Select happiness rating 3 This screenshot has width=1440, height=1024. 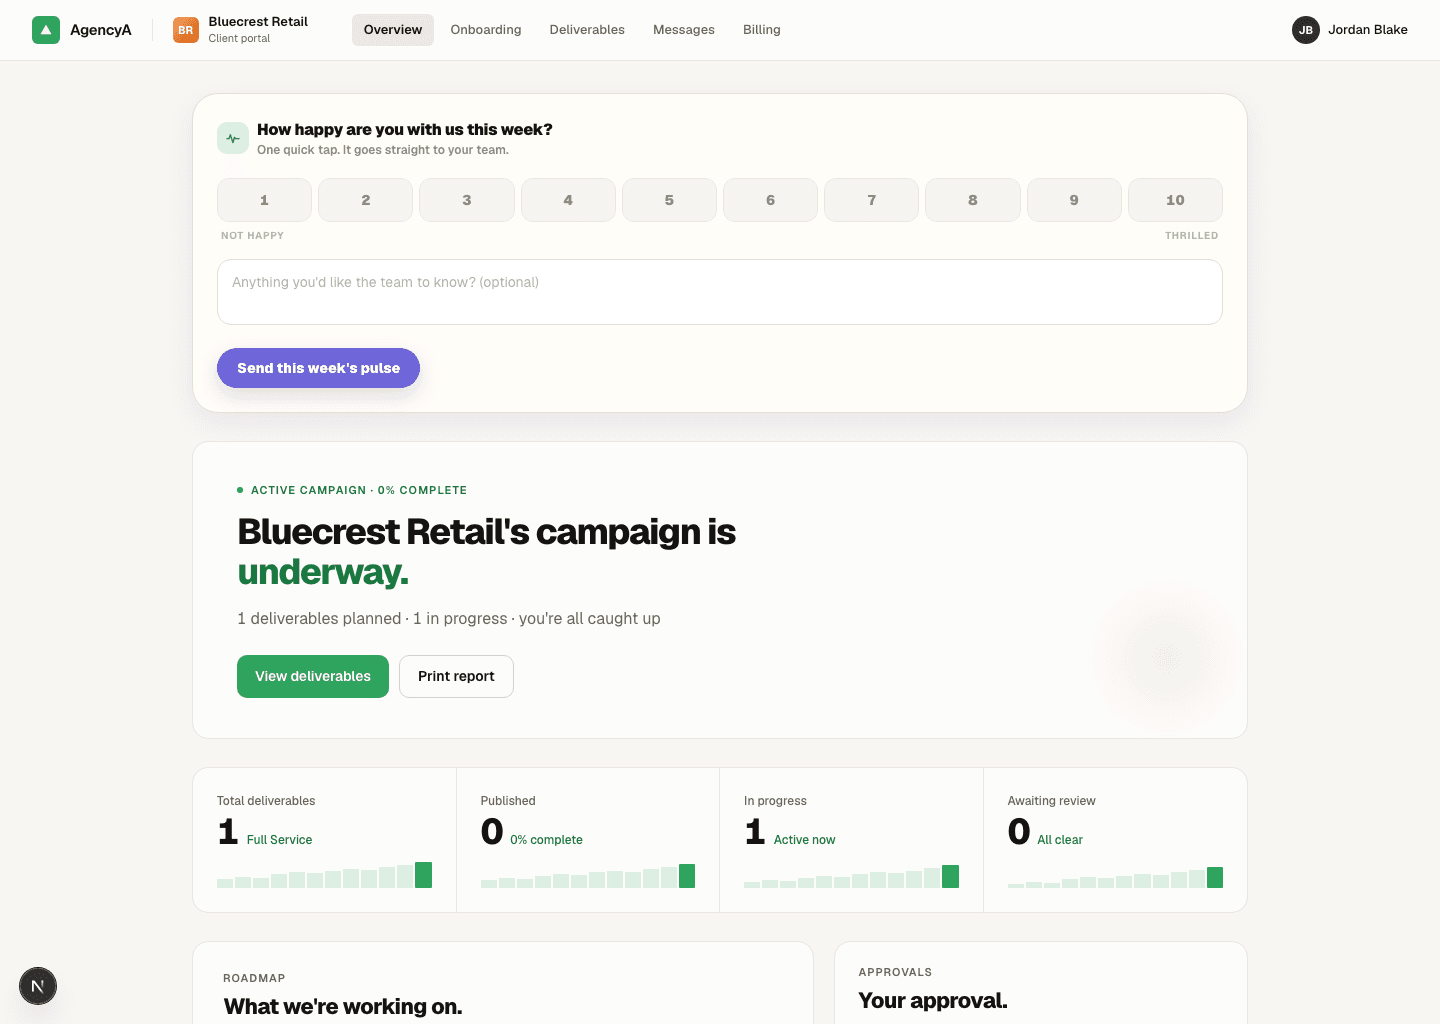(x=467, y=200)
